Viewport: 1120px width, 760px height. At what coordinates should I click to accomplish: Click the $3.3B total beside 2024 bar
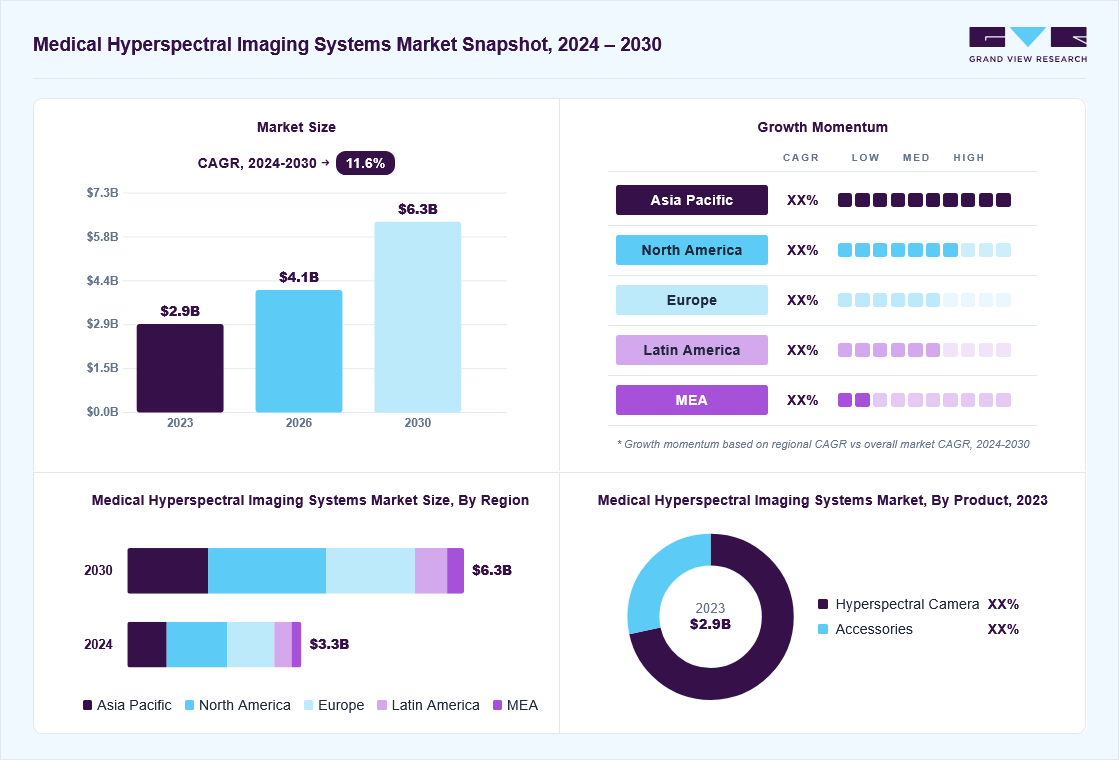[x=329, y=644]
